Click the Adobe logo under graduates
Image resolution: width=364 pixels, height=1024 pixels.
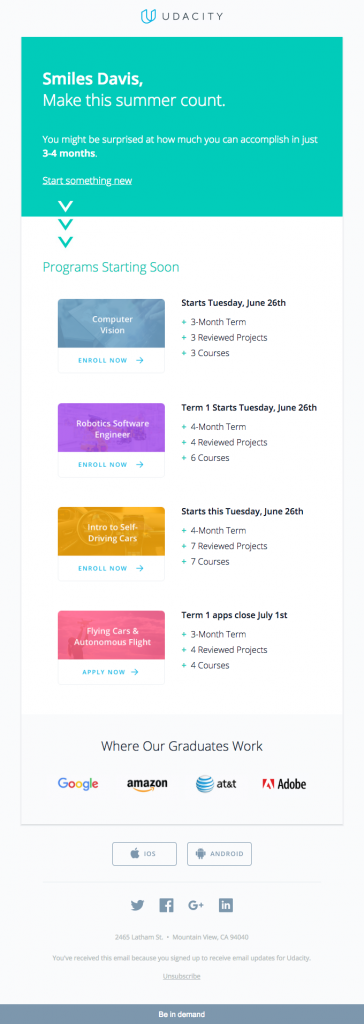coord(284,784)
